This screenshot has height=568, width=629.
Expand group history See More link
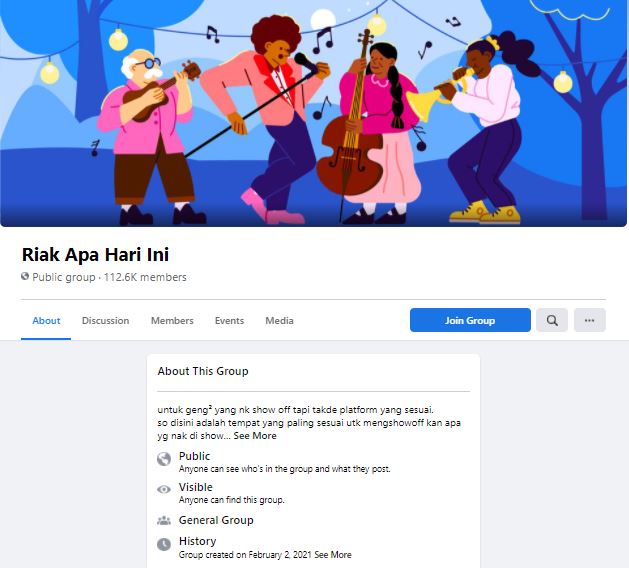coord(333,555)
